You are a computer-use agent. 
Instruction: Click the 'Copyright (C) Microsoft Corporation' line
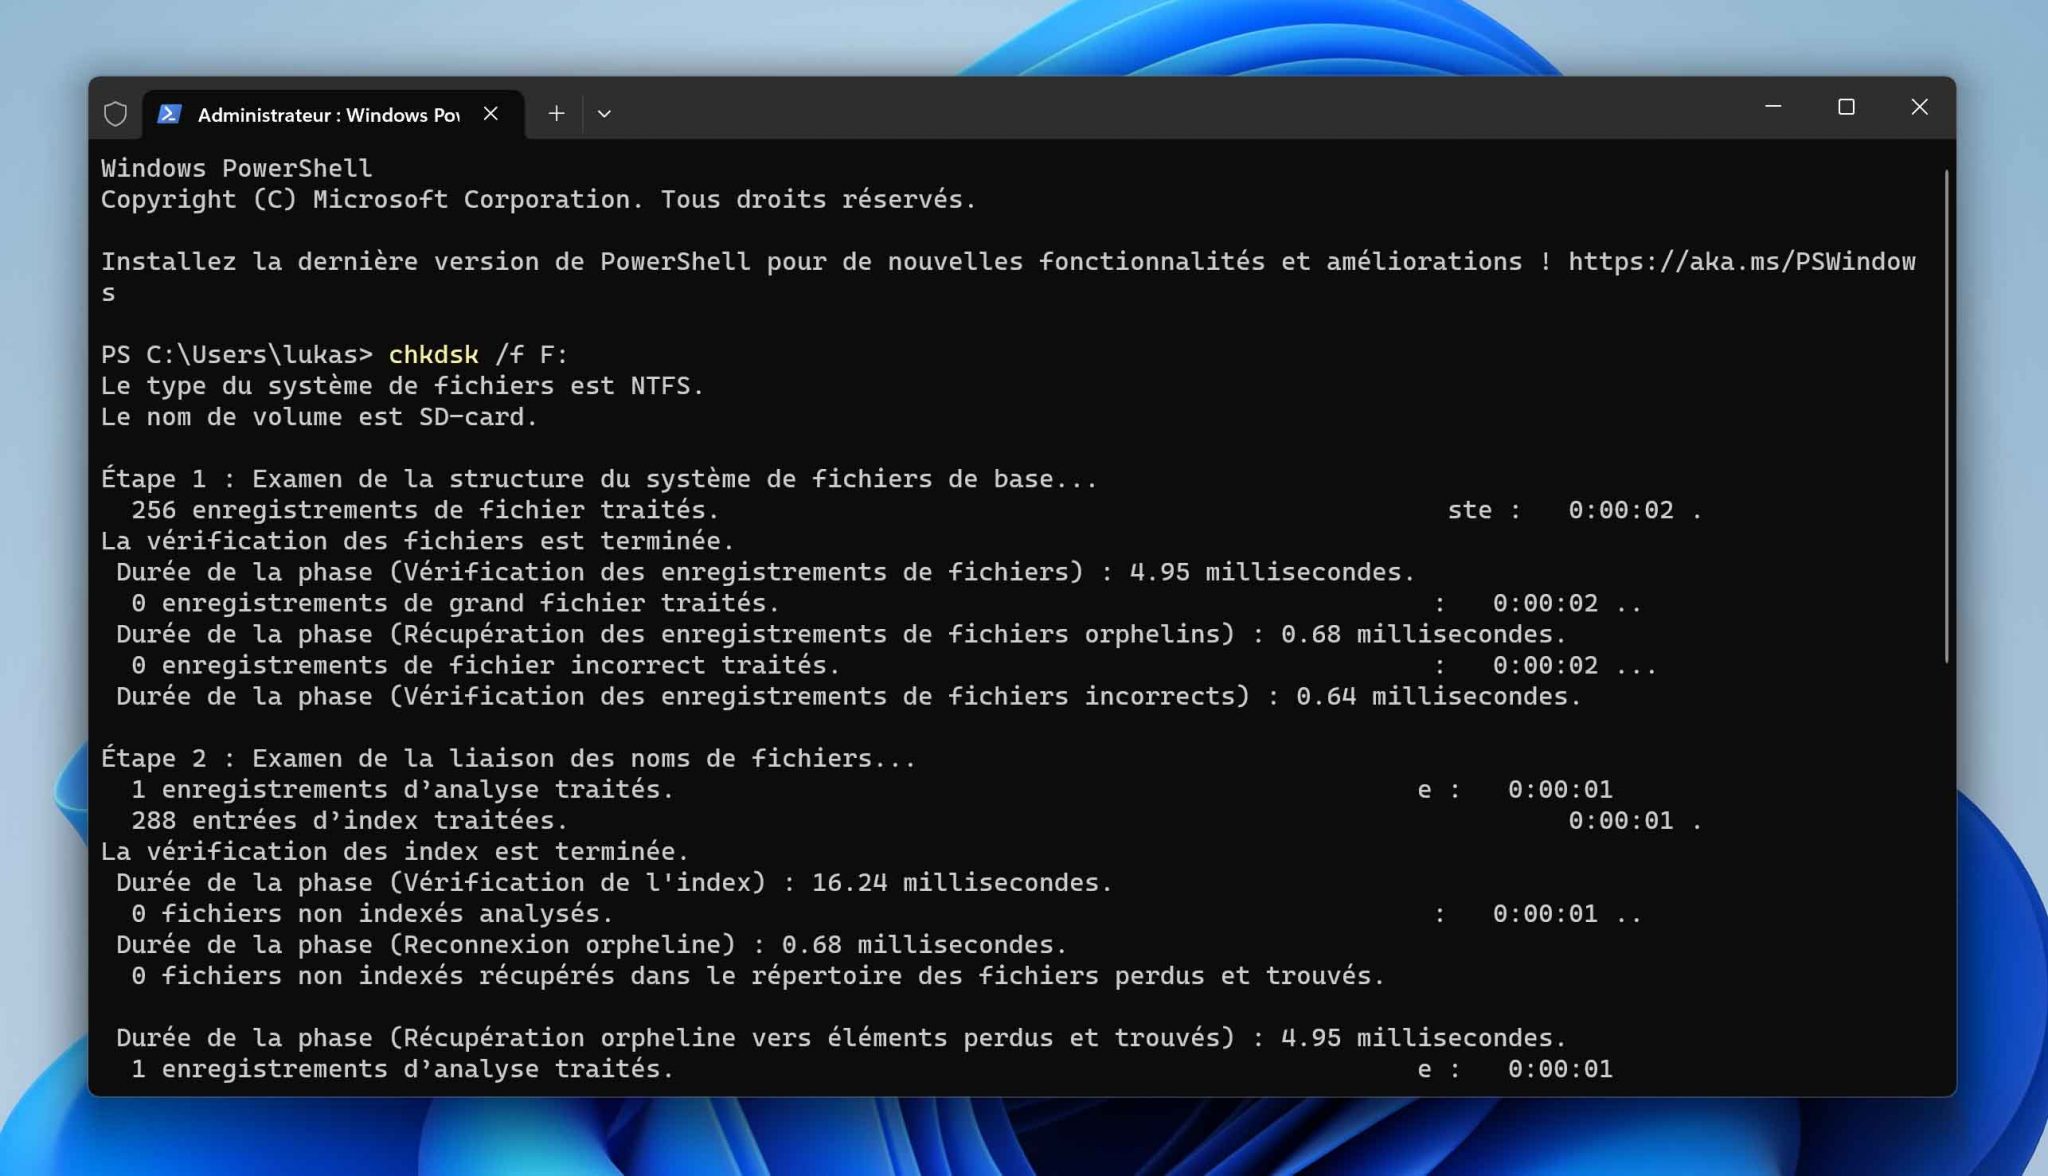pos(538,199)
